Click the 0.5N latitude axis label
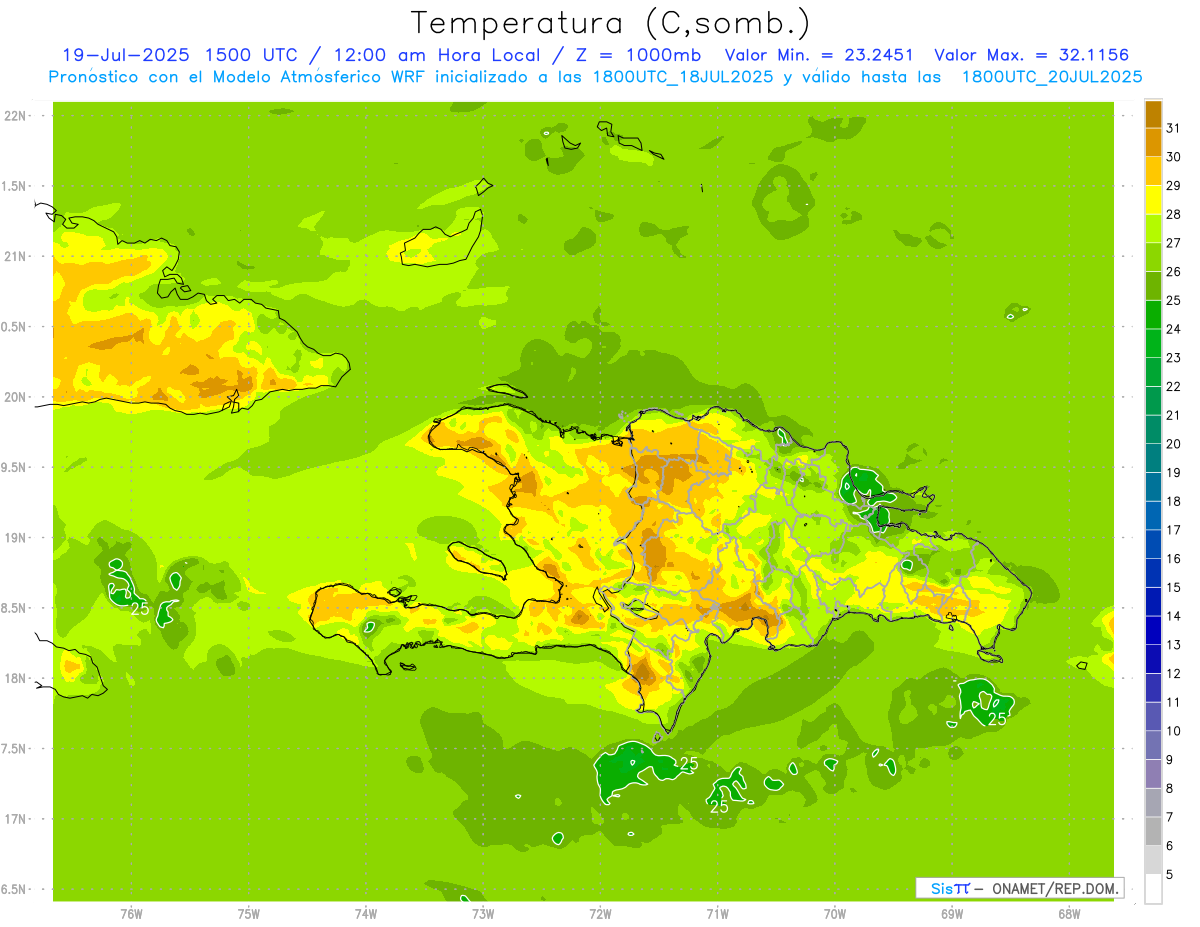This screenshot has height=927, width=1200. pos(14,327)
